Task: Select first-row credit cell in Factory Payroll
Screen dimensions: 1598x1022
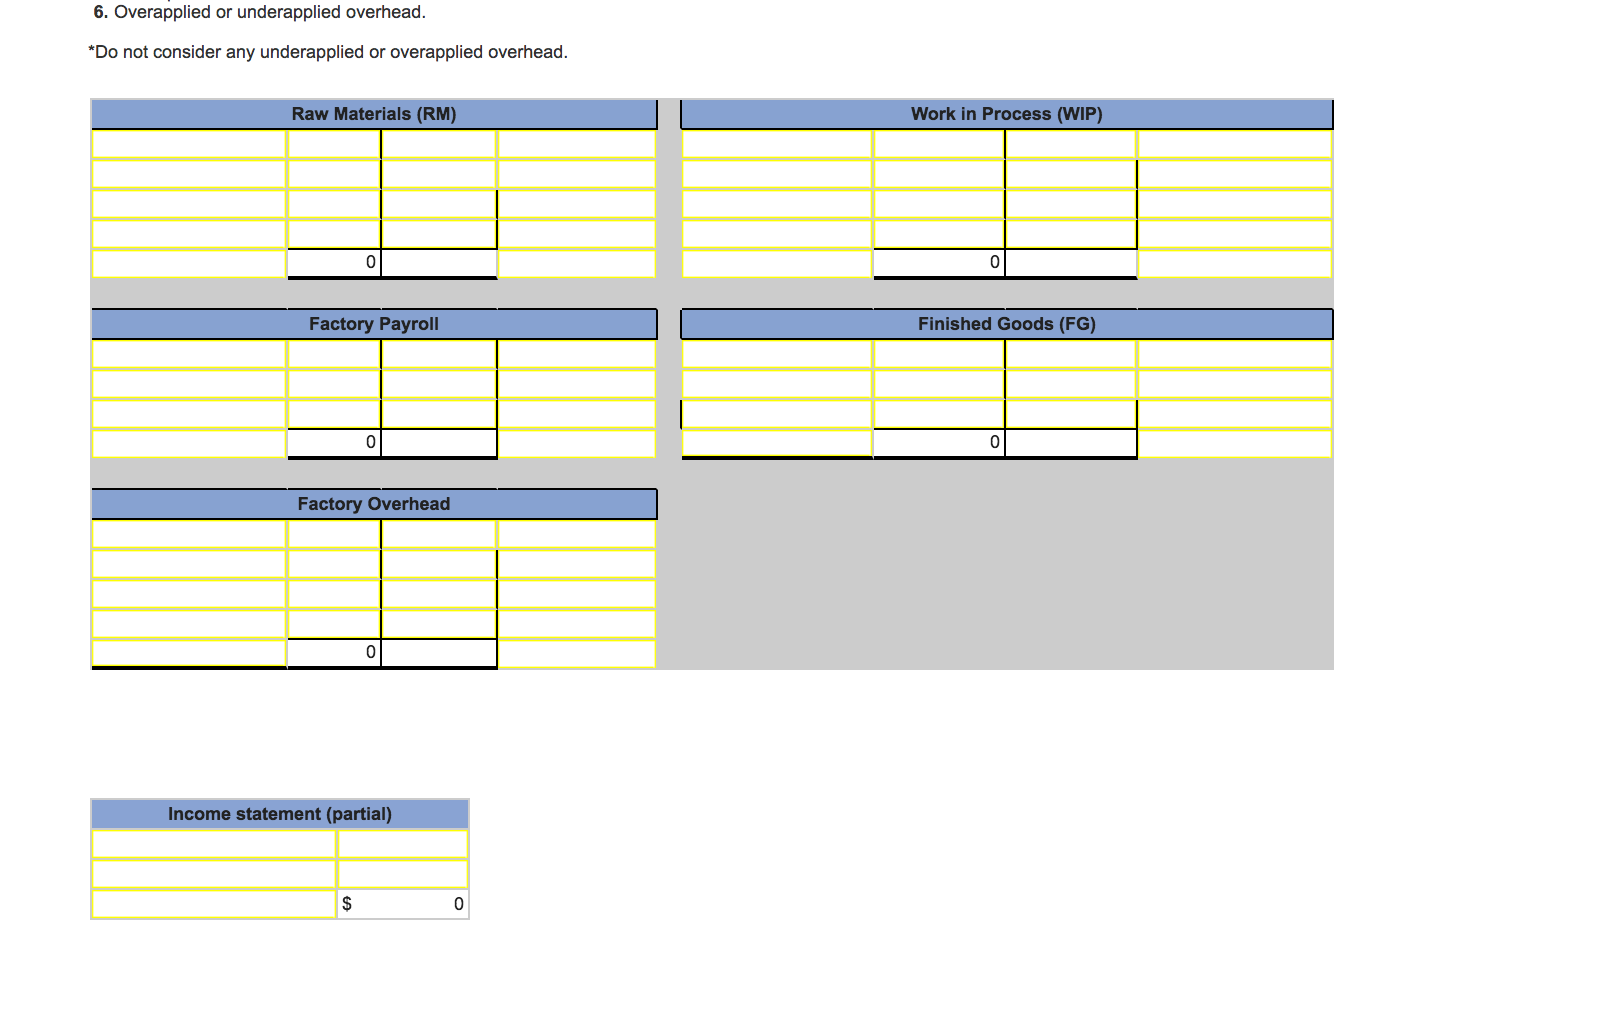Action: 439,354
